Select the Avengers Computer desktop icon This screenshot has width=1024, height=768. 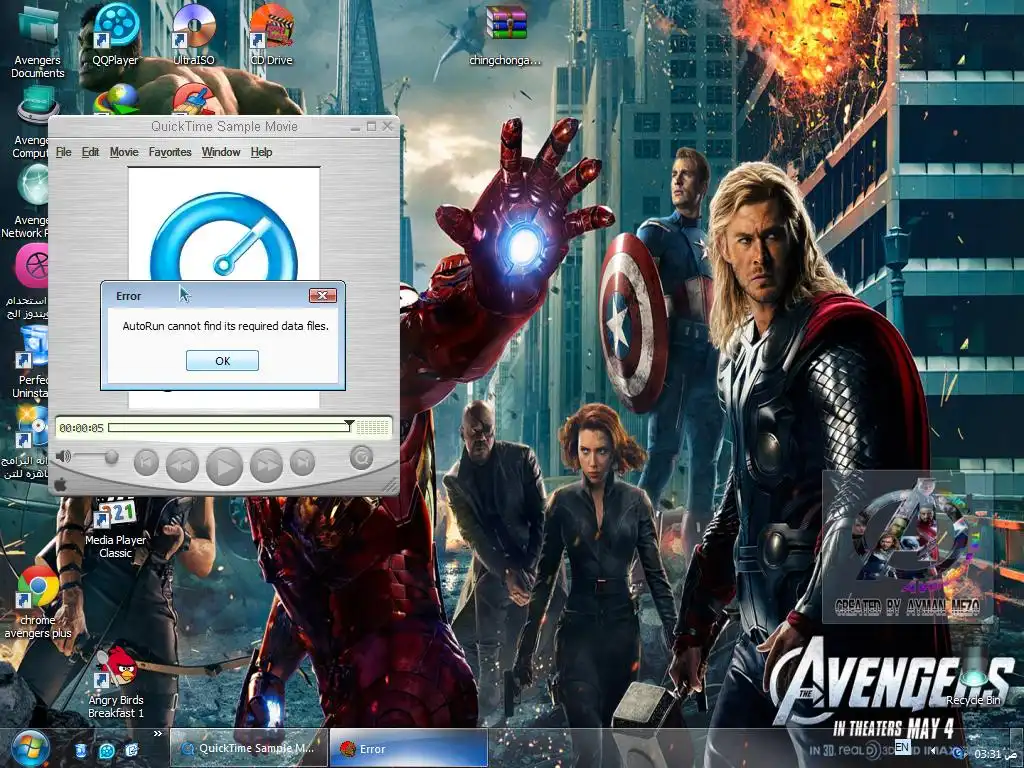[30, 124]
